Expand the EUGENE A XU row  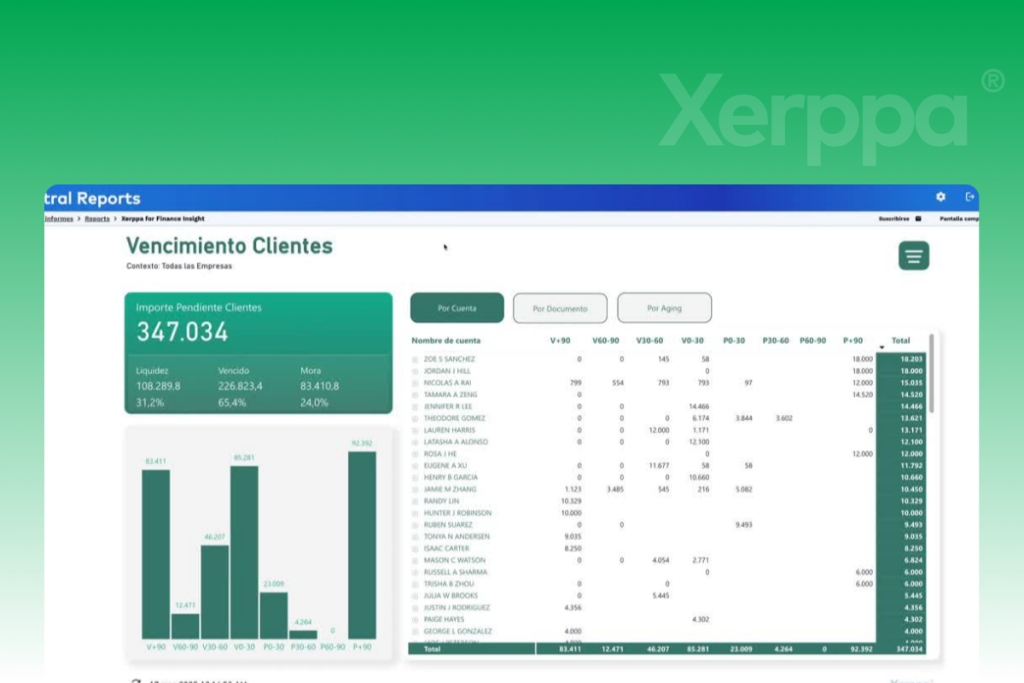point(415,466)
